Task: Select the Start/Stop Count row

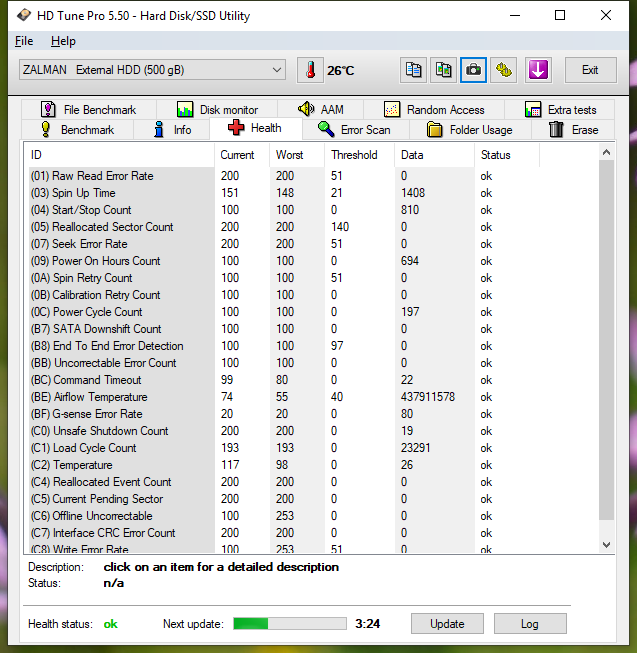Action: [283, 210]
